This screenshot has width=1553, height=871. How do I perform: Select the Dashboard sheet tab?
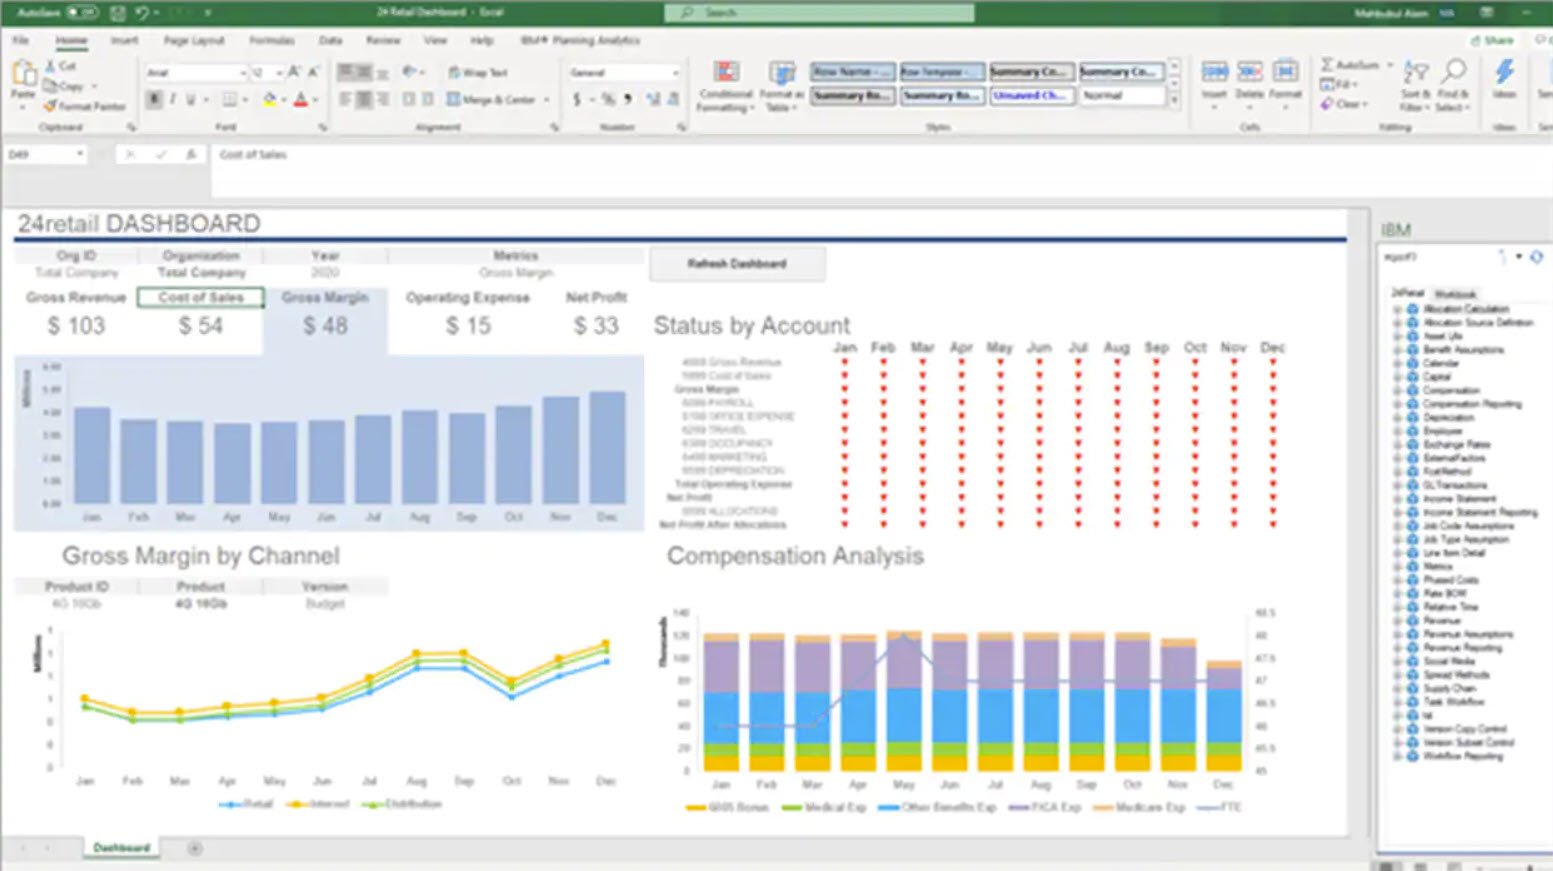click(121, 848)
